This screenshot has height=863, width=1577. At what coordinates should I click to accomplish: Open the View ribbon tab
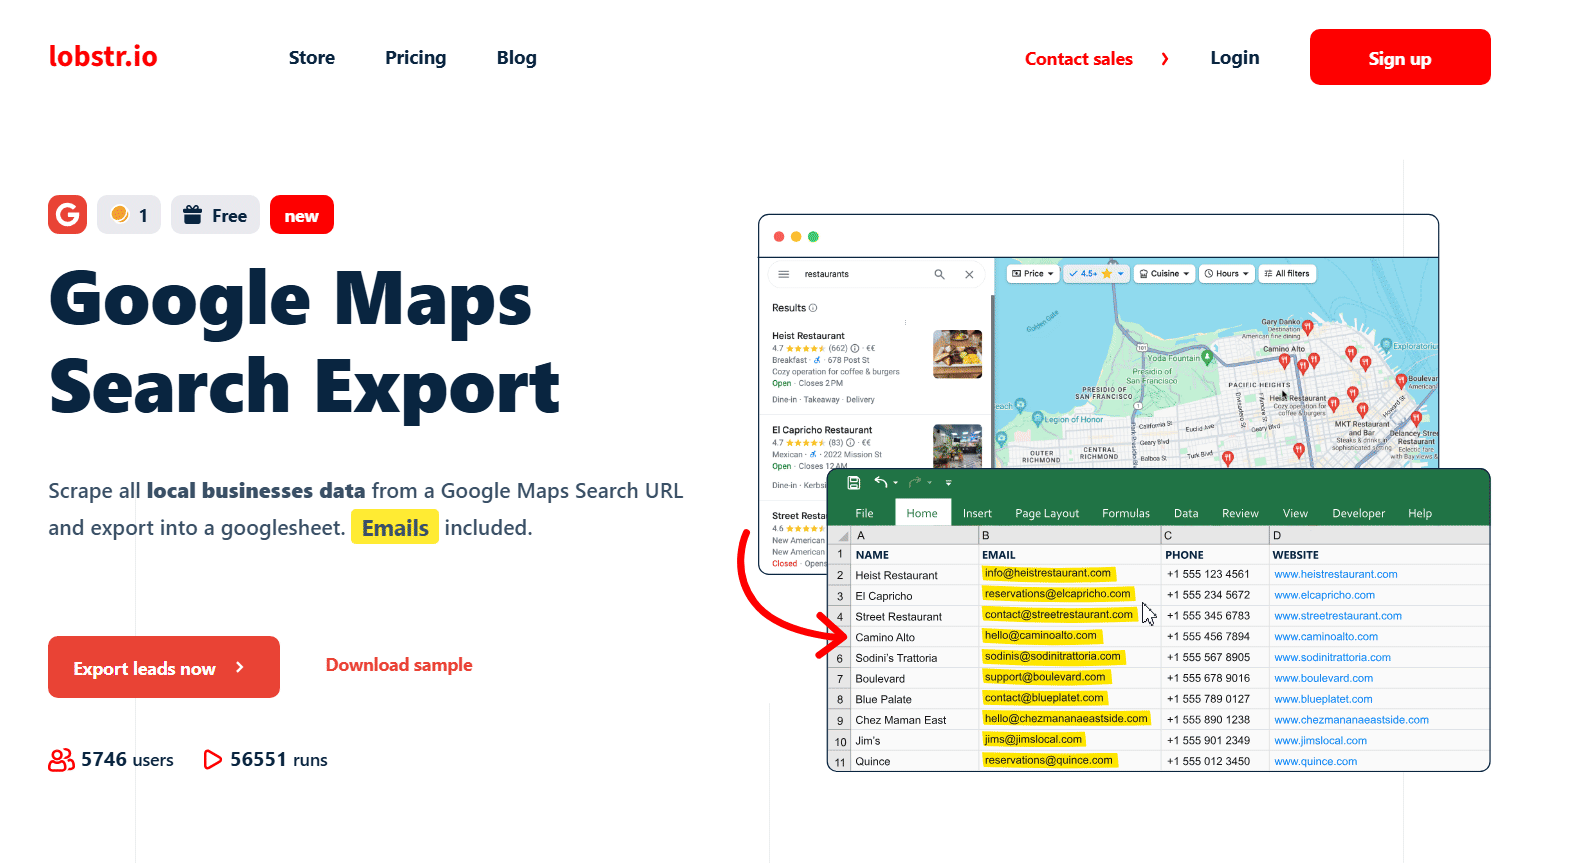click(x=1295, y=513)
